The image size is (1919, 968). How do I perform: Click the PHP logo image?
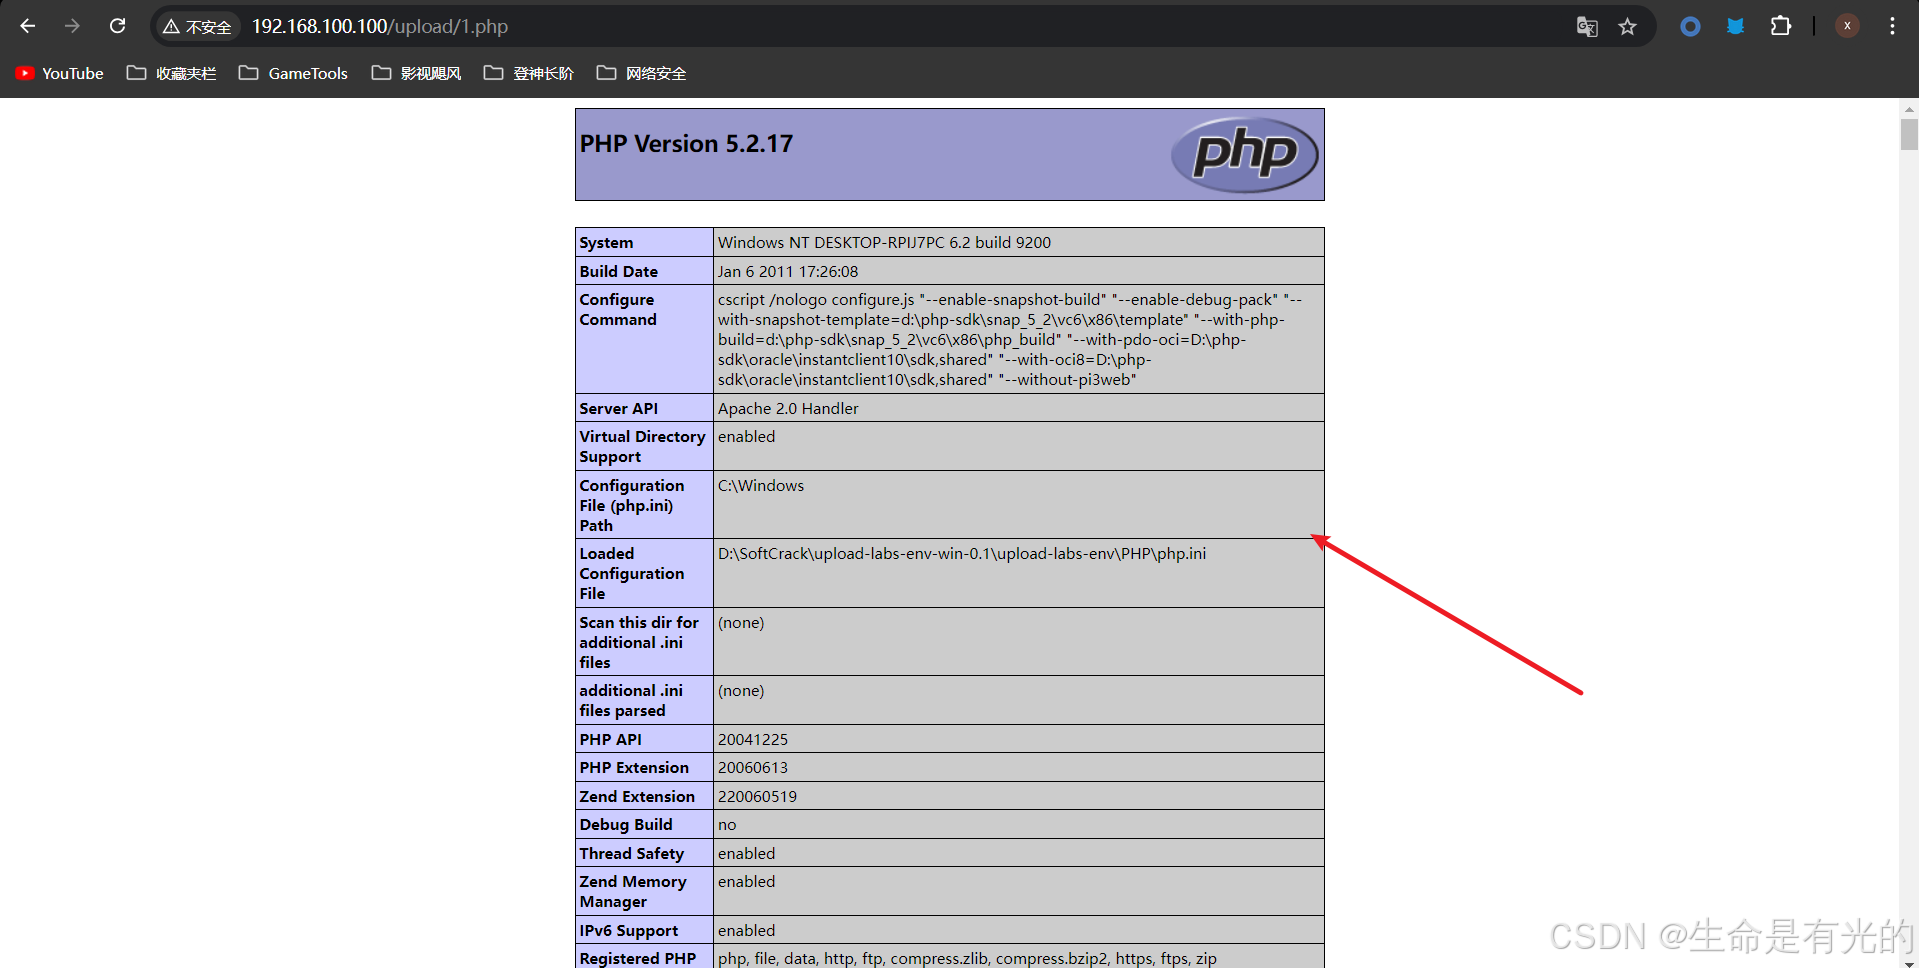[1245, 154]
